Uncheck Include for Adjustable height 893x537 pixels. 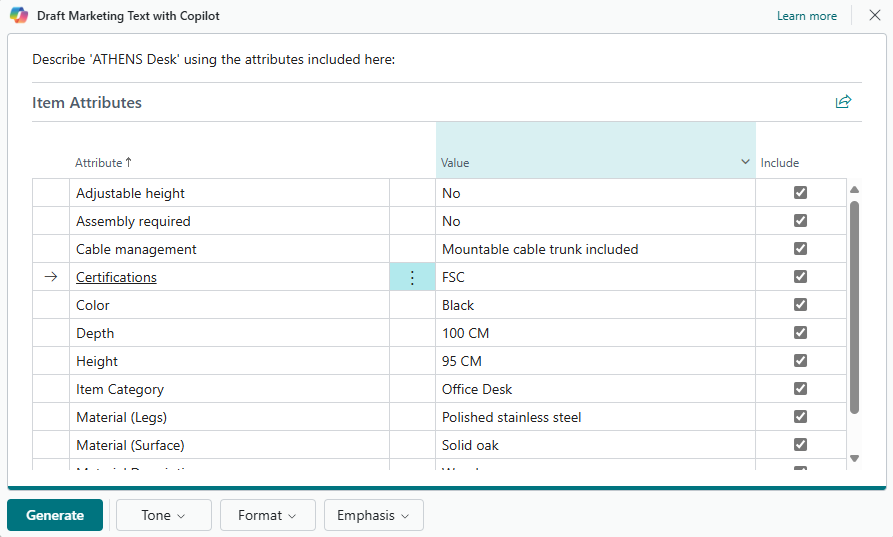point(800,193)
